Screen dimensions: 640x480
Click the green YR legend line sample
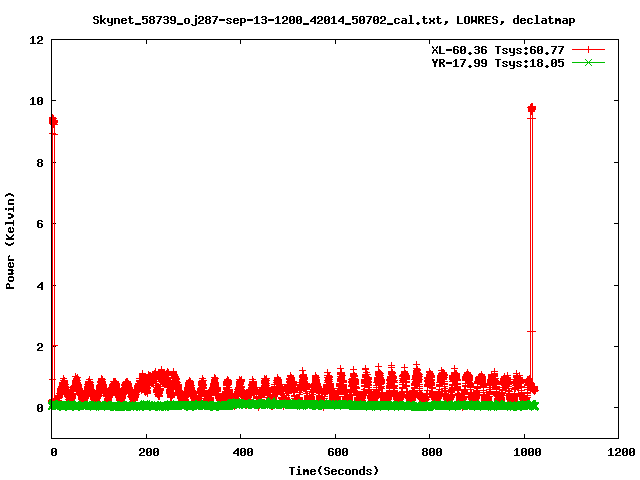tap(589, 62)
